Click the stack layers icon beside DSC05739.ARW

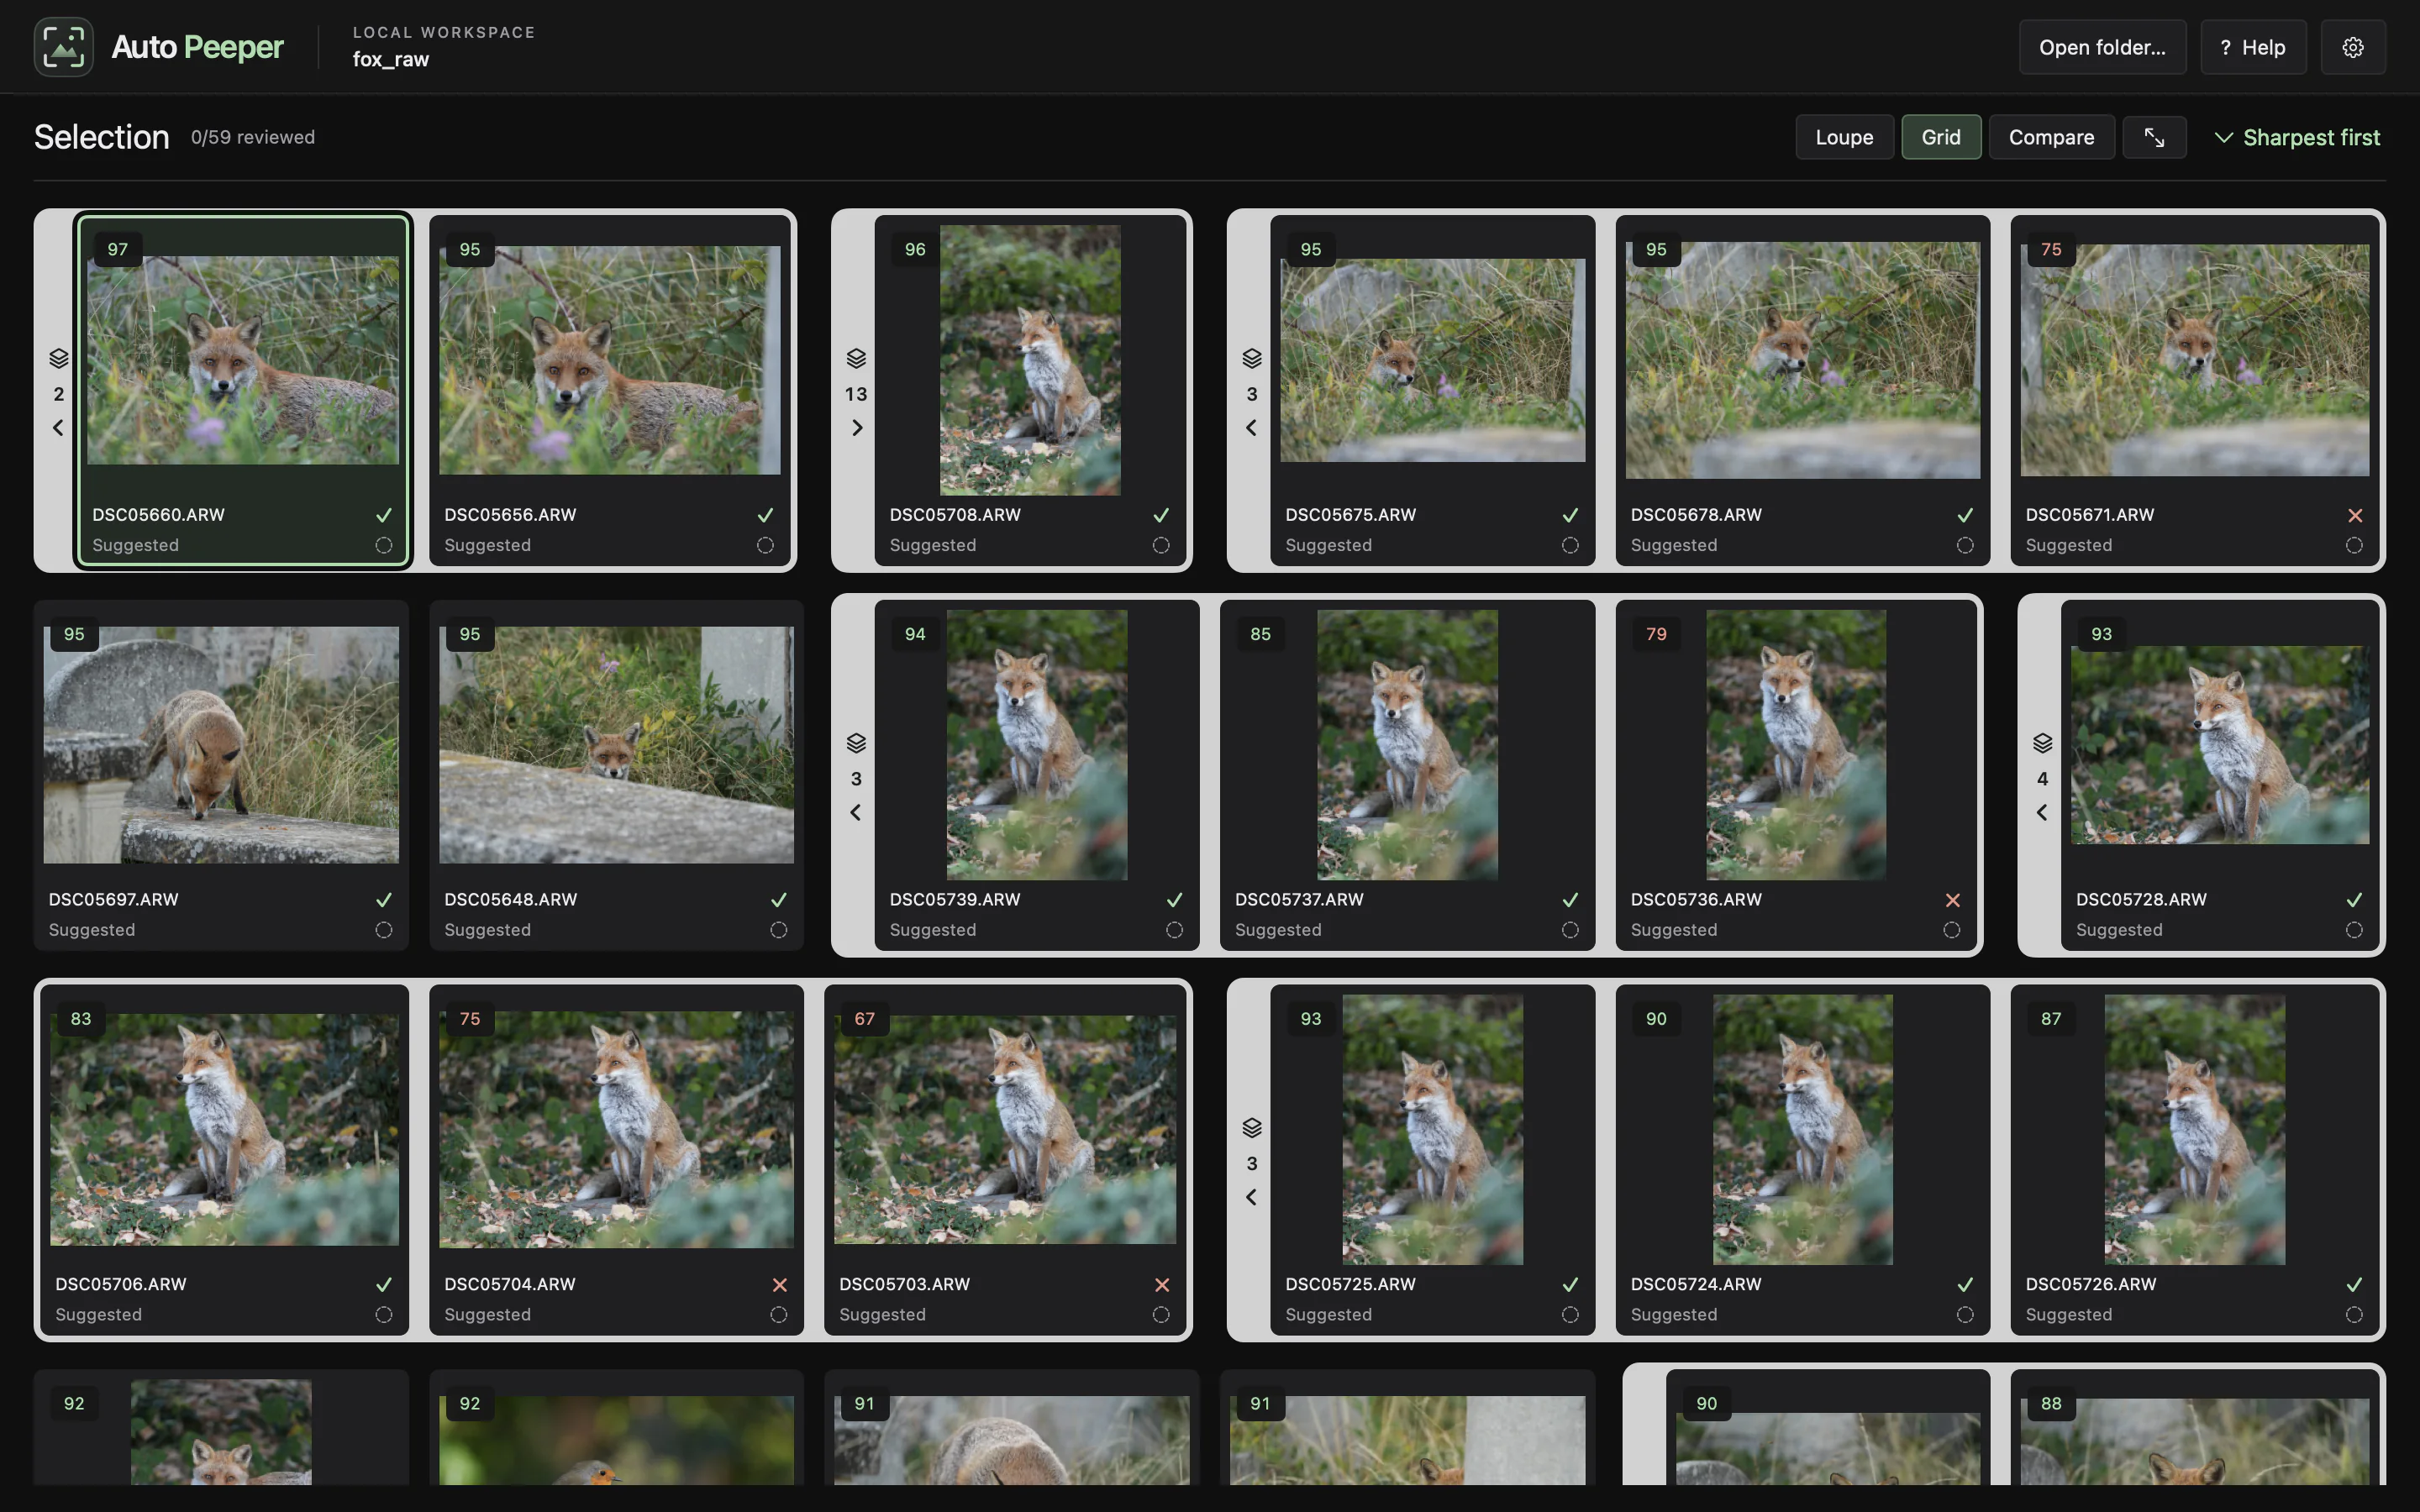[856, 743]
